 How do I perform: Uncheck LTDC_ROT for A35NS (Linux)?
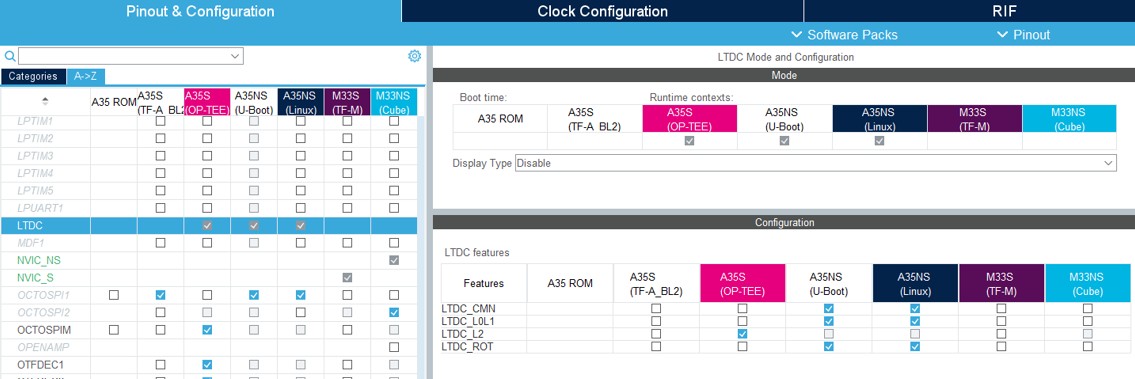(915, 346)
